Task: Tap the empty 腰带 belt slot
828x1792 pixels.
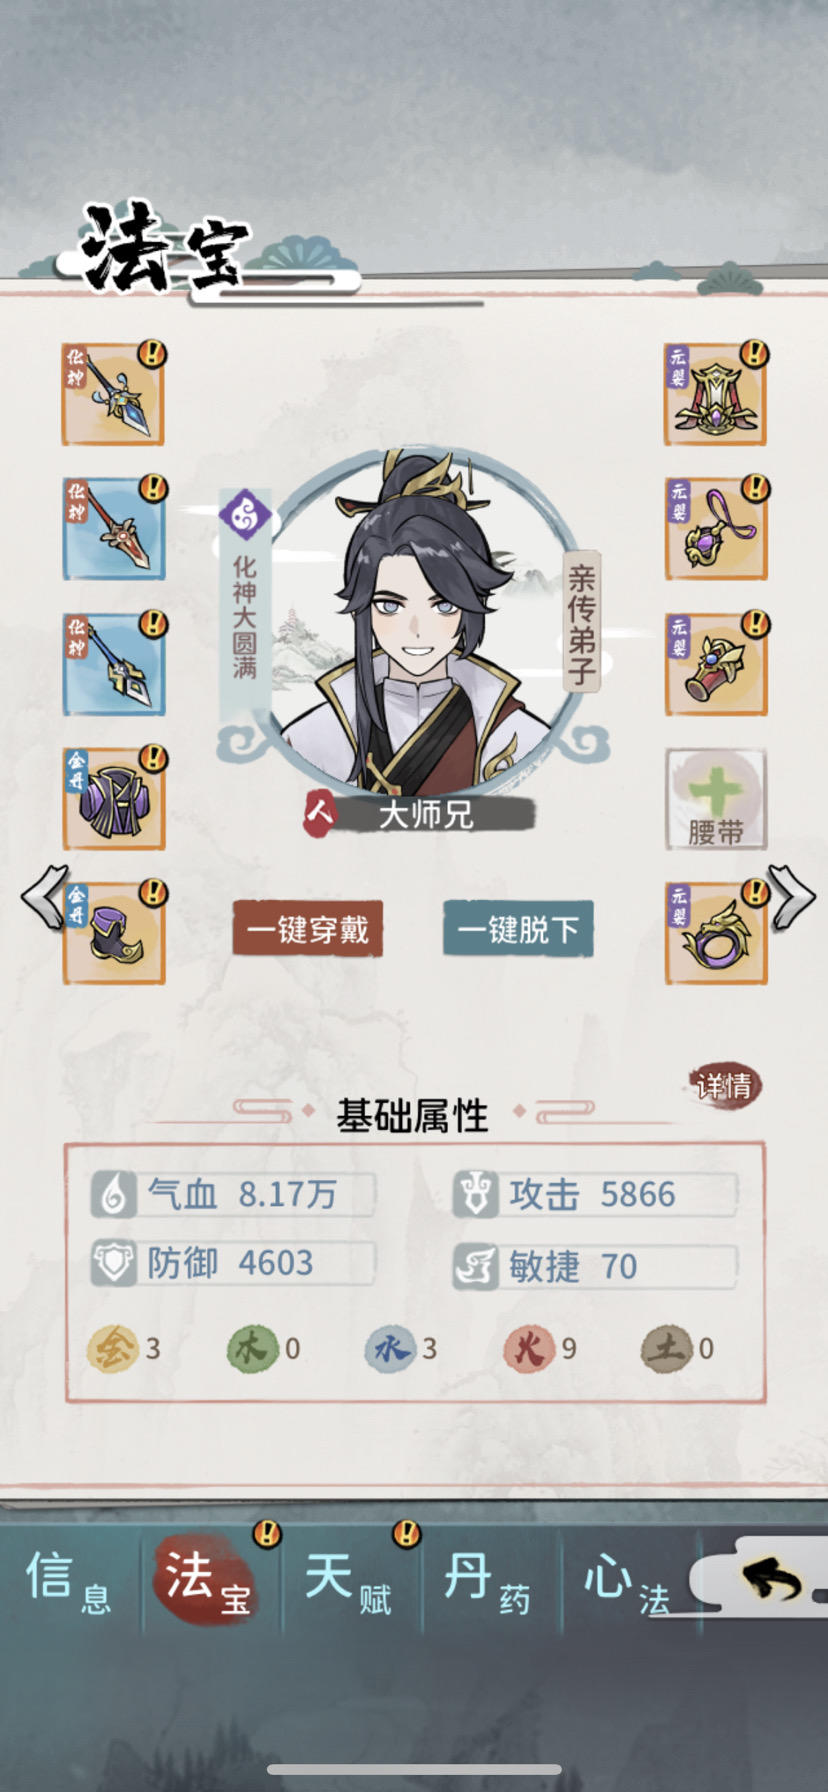Action: point(715,799)
